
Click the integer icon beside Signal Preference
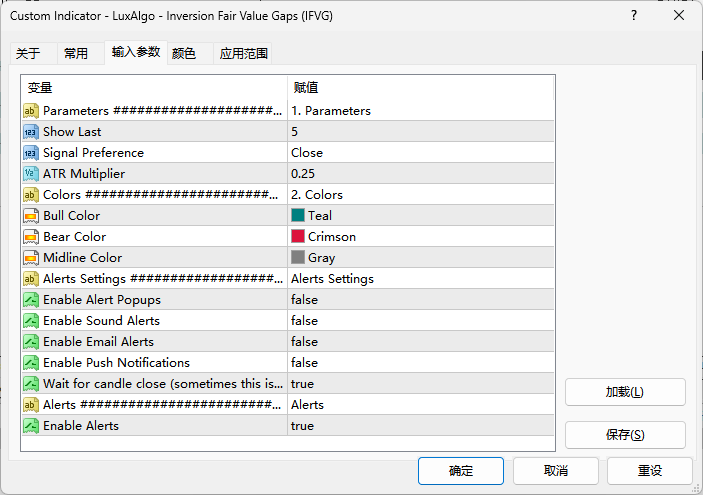[30, 153]
